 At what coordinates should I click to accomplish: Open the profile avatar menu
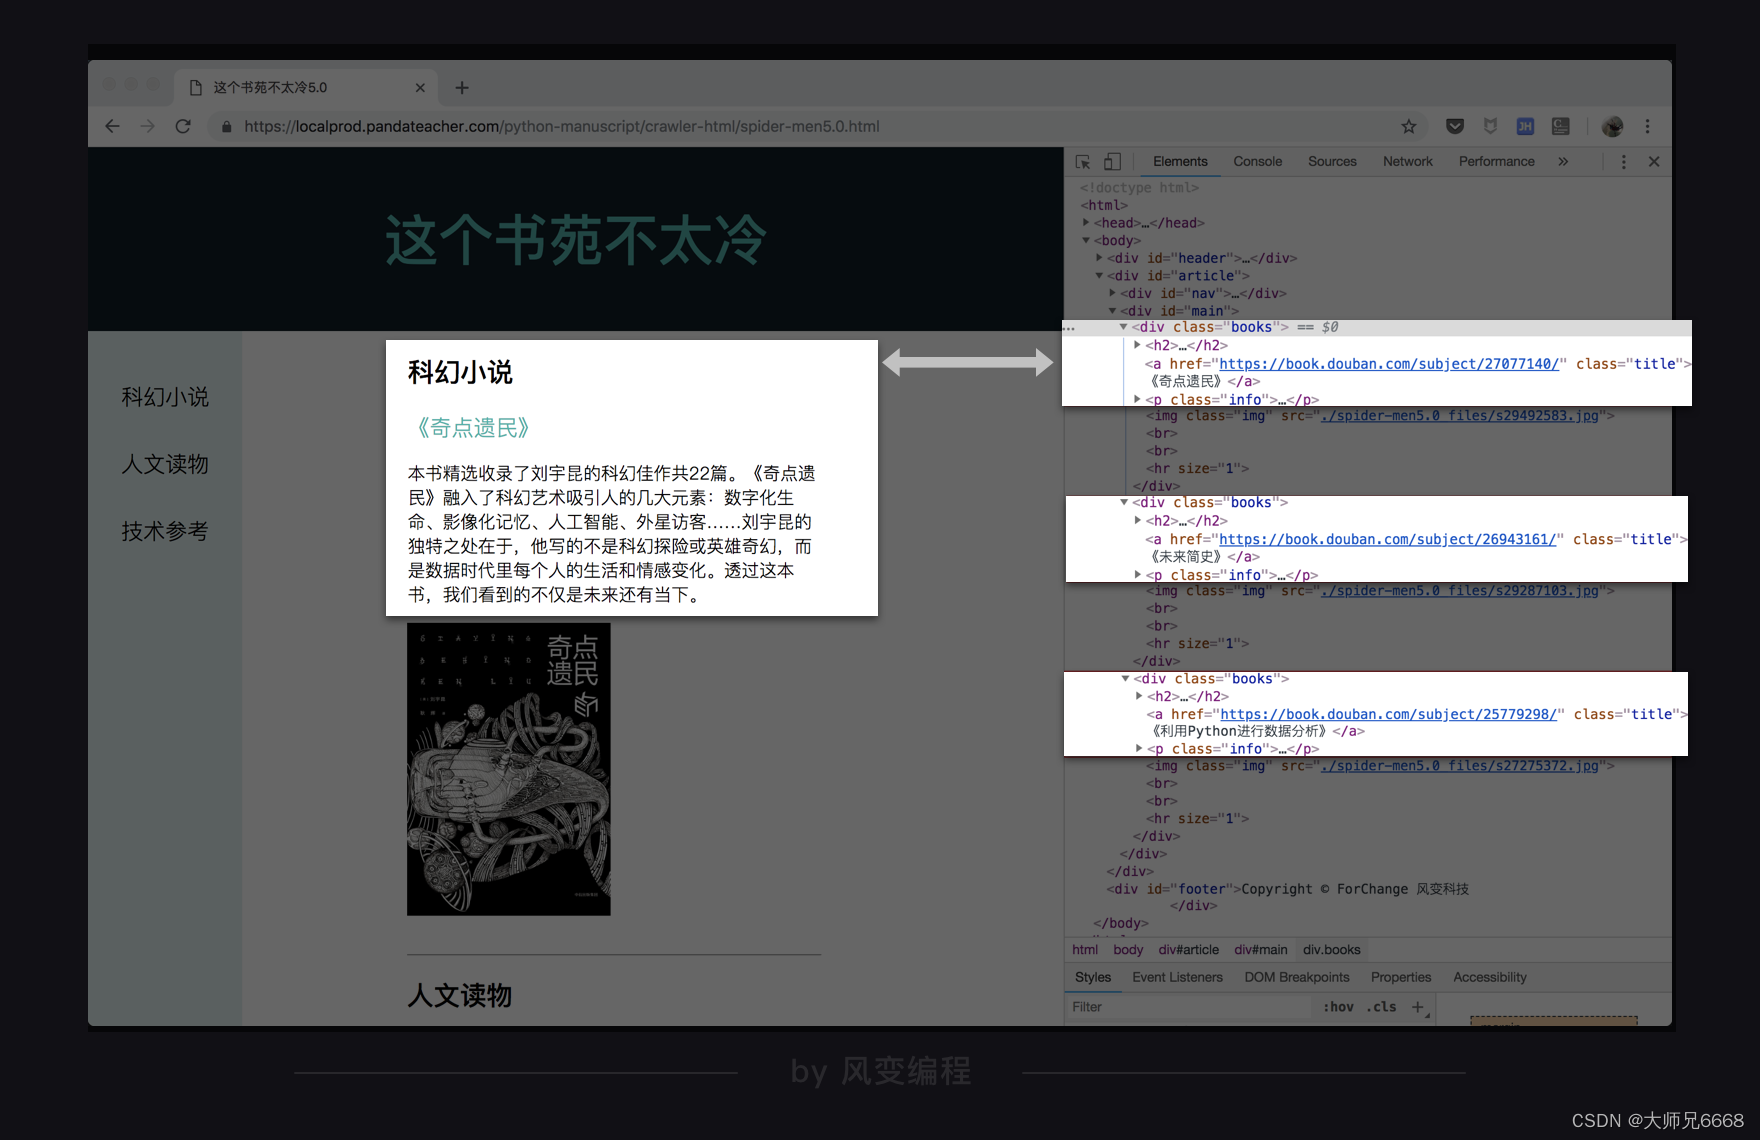[1612, 126]
